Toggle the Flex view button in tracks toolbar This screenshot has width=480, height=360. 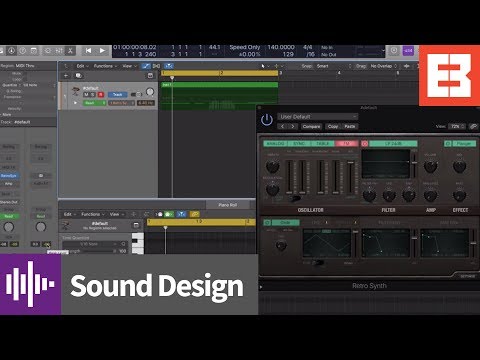point(156,66)
